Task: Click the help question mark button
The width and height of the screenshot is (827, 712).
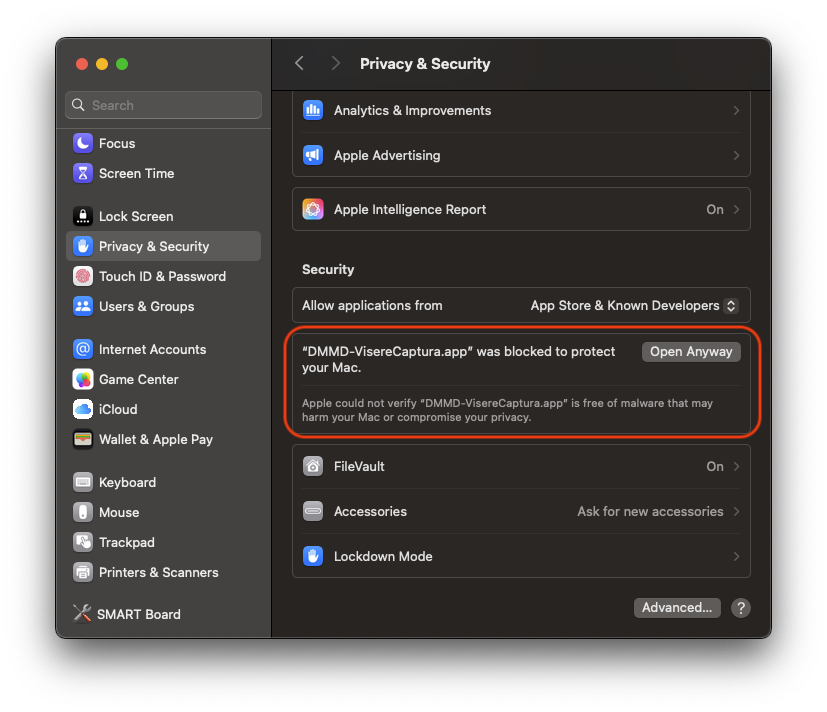Action: 741,608
